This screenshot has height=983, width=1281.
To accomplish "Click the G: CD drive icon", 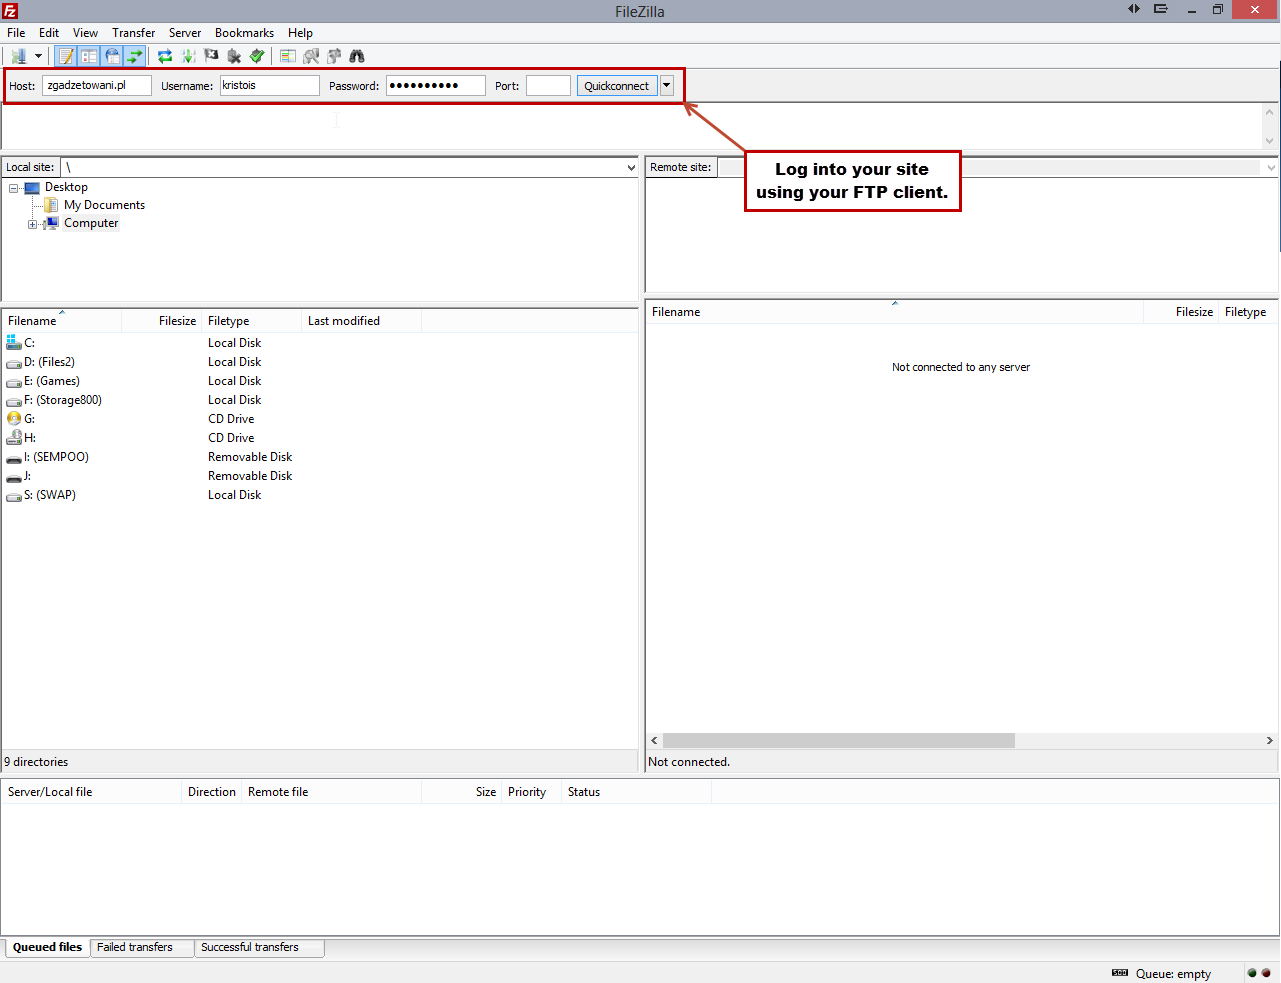I will point(14,419).
